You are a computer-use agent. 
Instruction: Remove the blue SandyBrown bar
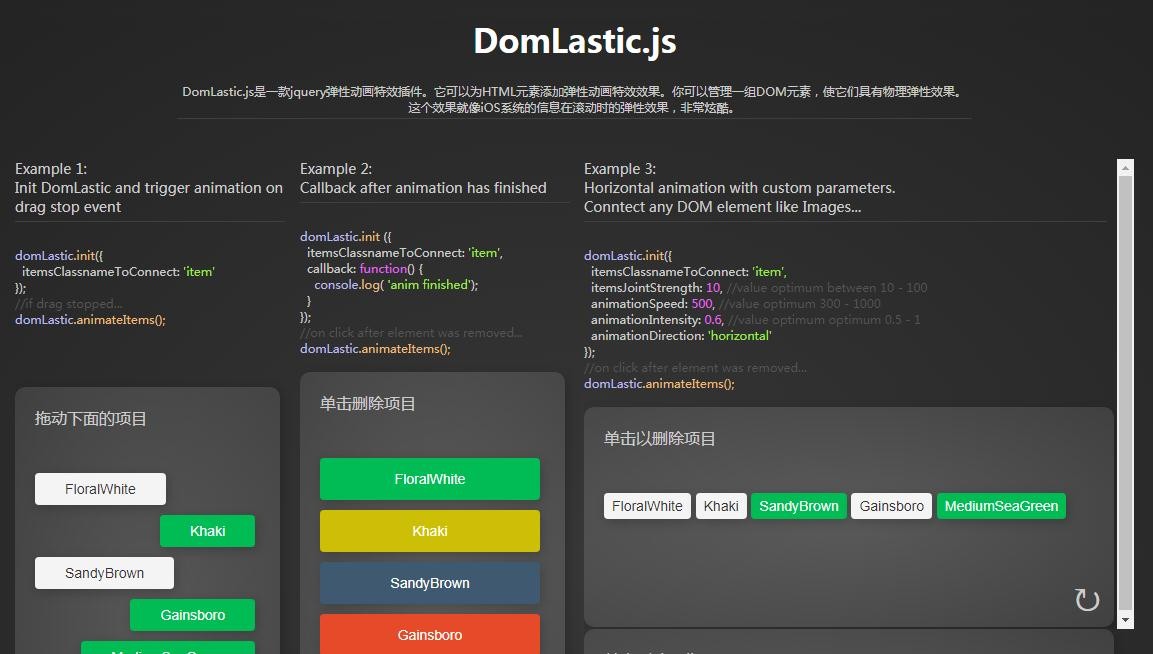pyautogui.click(x=429, y=583)
